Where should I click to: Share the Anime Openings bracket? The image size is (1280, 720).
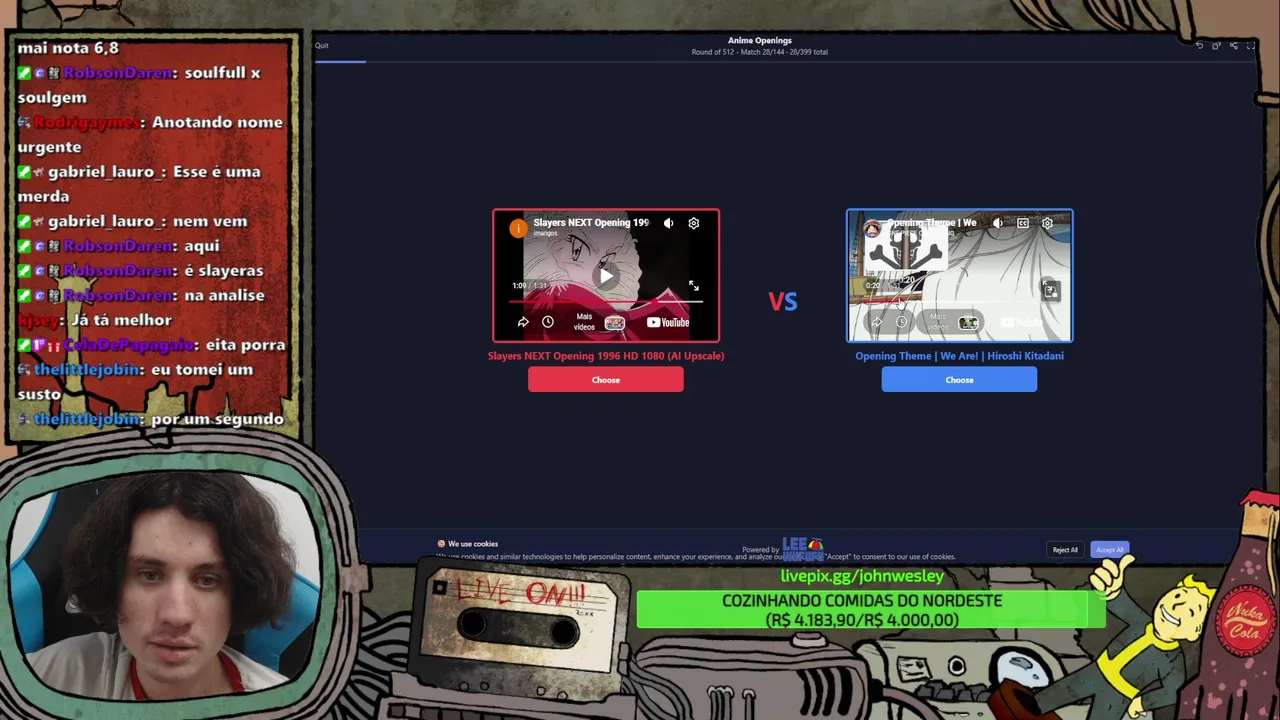tap(1233, 45)
